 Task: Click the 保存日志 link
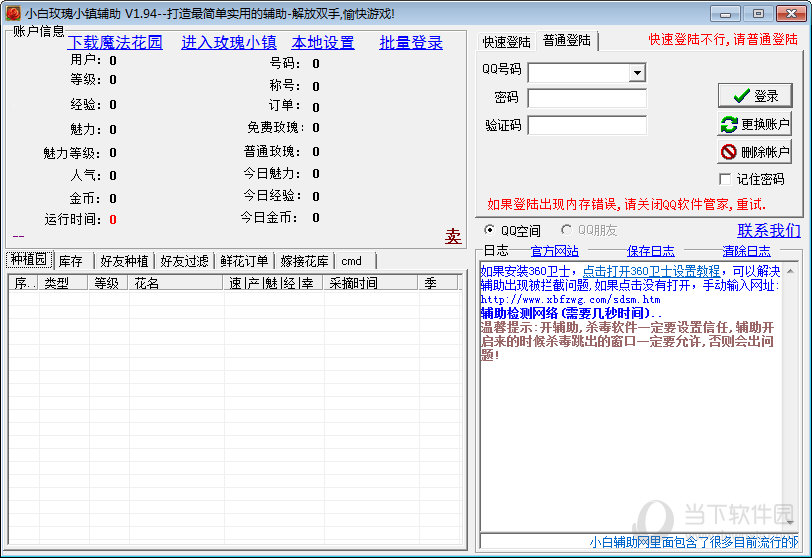(x=650, y=251)
